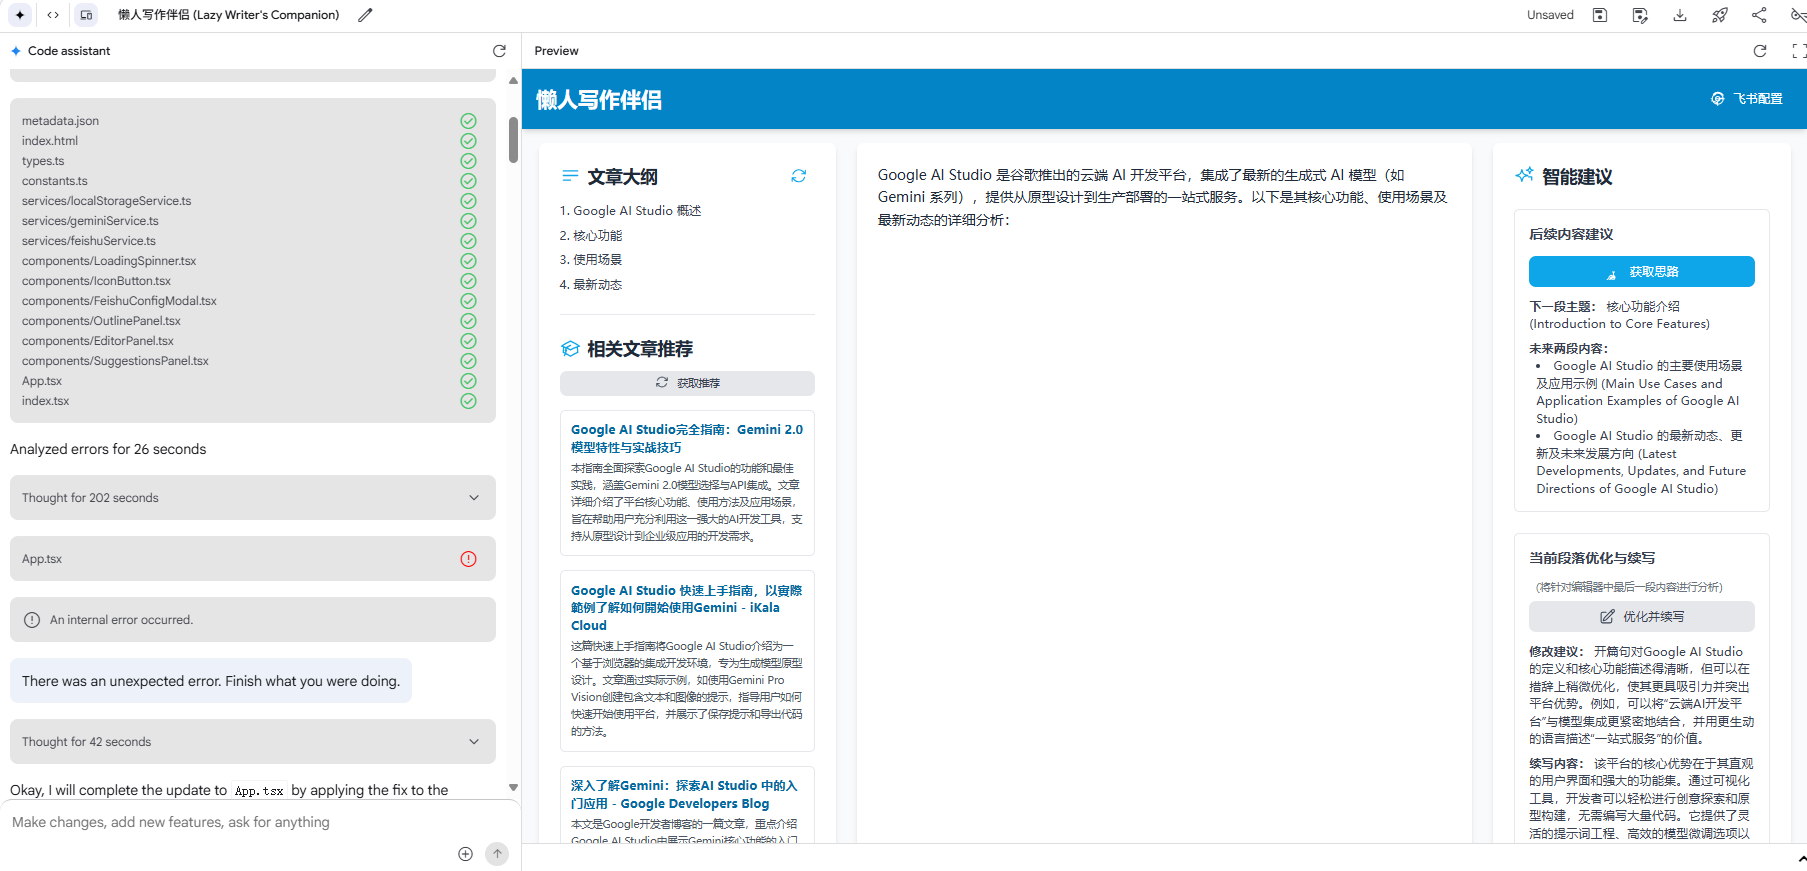Select outline item '3. 使用场景'
1807x871 pixels.
point(591,260)
